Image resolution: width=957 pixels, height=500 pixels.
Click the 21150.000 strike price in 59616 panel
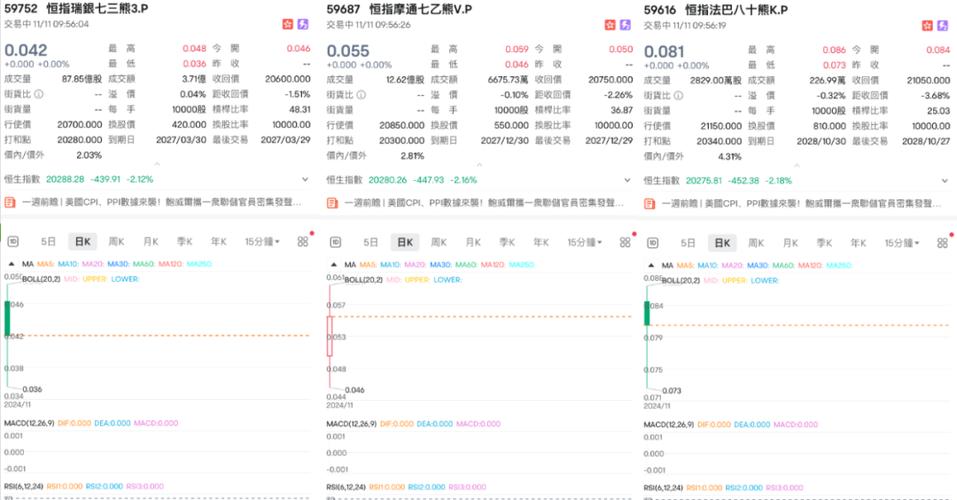pos(721,126)
